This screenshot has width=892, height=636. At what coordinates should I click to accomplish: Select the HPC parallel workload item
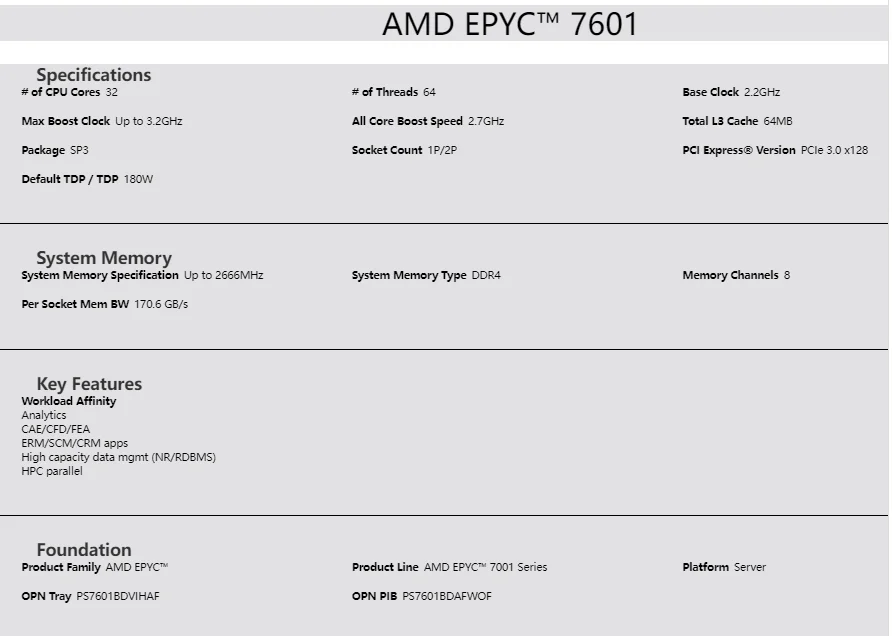52,471
